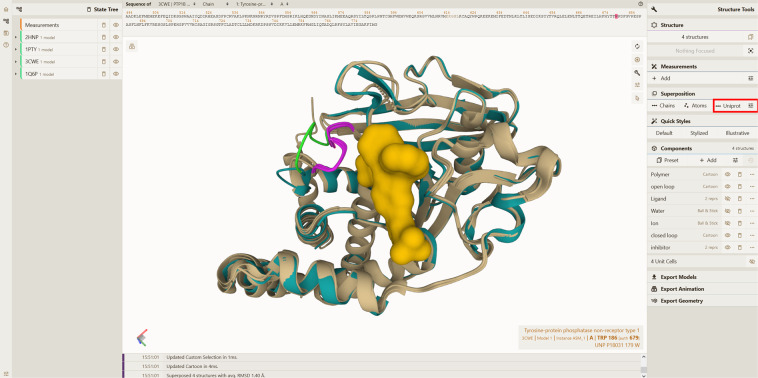Click the highlighted pink residue in sequence

point(616,16)
